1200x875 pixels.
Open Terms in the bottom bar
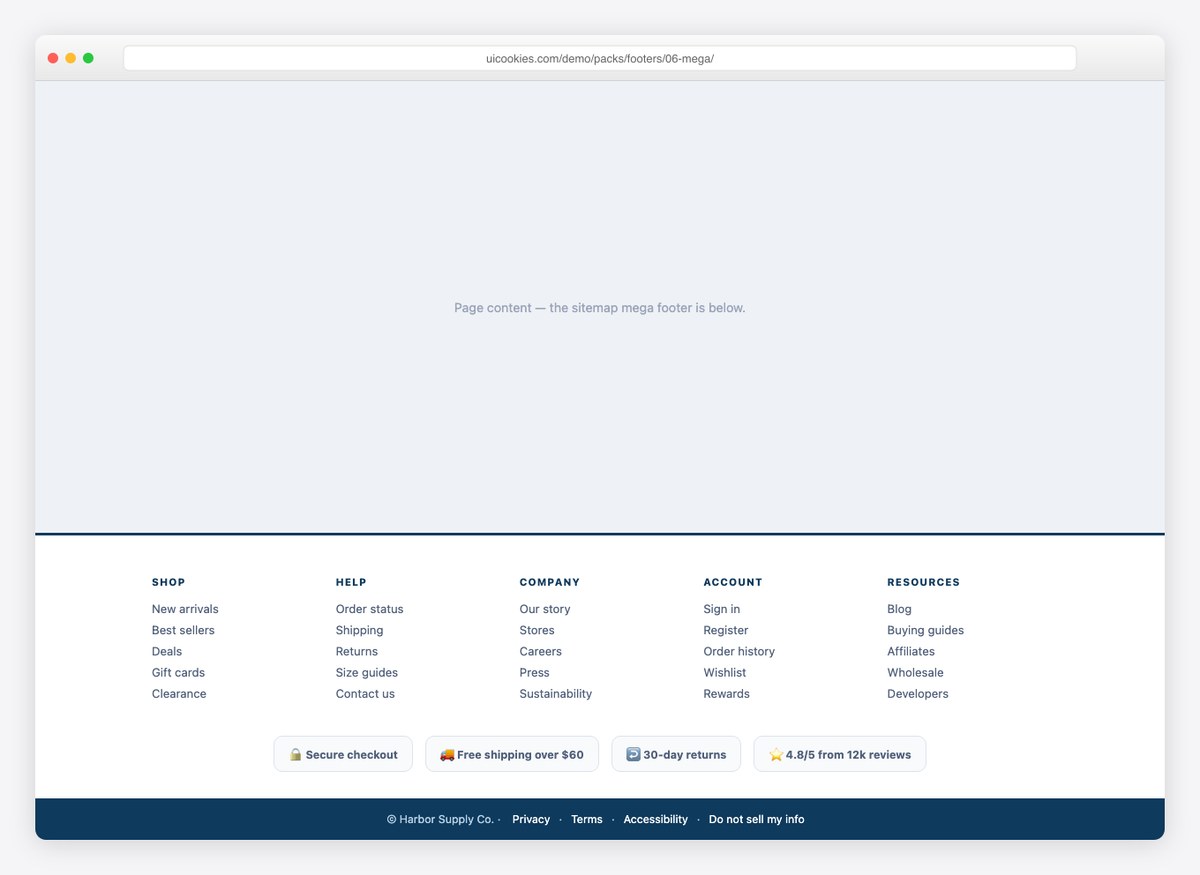pos(587,819)
